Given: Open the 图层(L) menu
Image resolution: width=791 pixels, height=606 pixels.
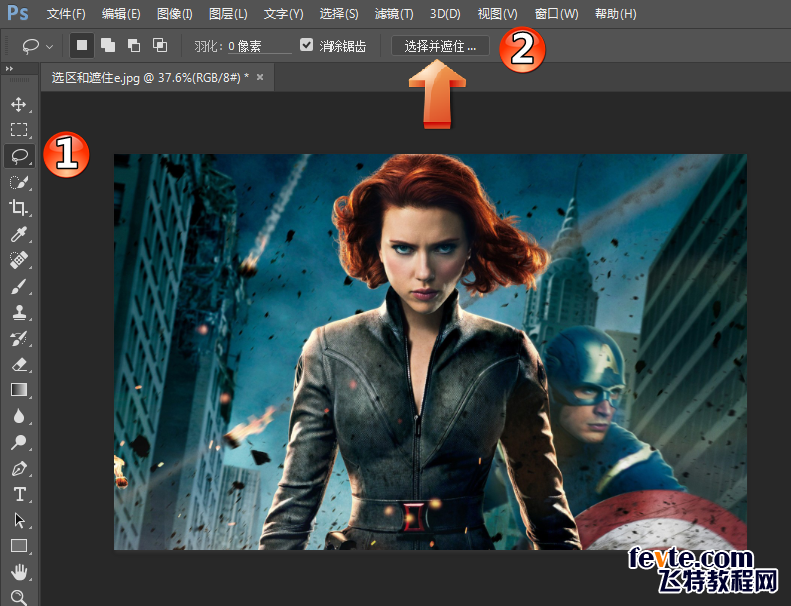Looking at the screenshot, I should tap(228, 14).
